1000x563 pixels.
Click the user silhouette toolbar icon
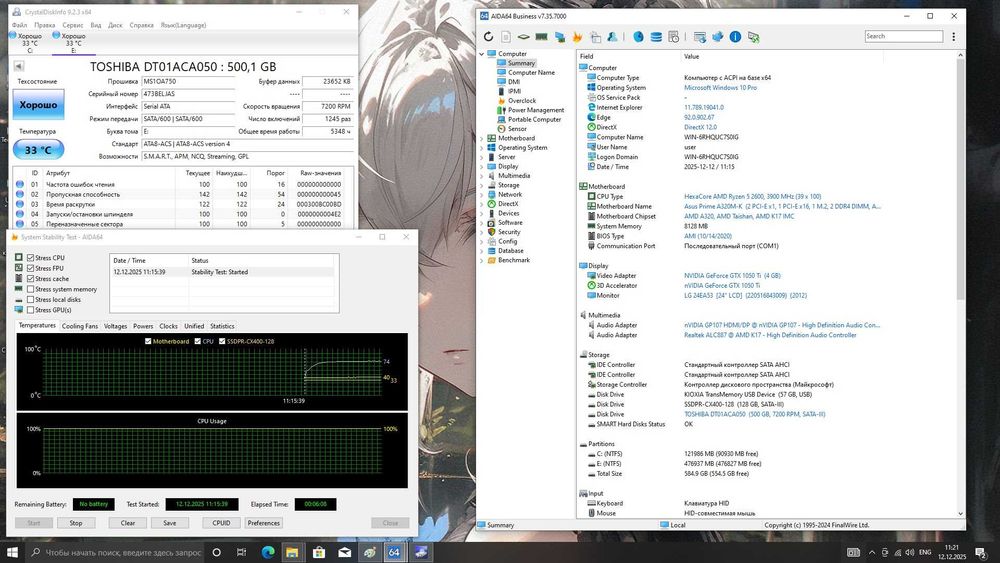point(612,37)
